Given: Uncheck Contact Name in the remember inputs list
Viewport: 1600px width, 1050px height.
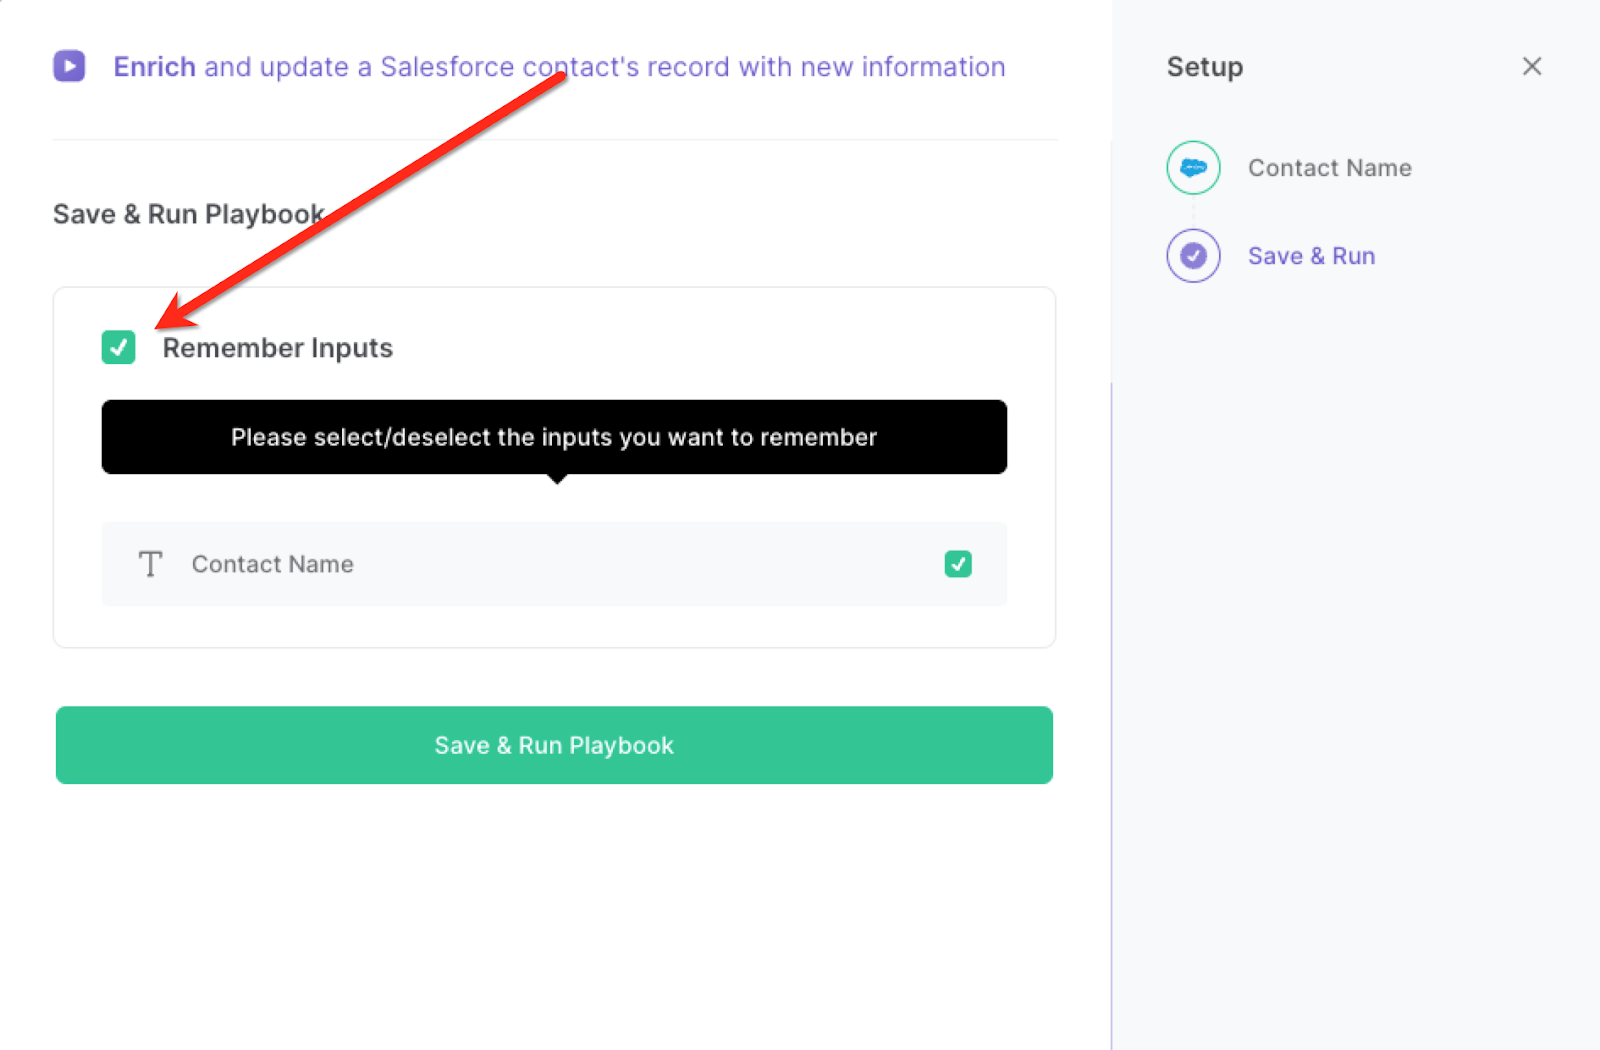Looking at the screenshot, I should pyautogui.click(x=957, y=564).
